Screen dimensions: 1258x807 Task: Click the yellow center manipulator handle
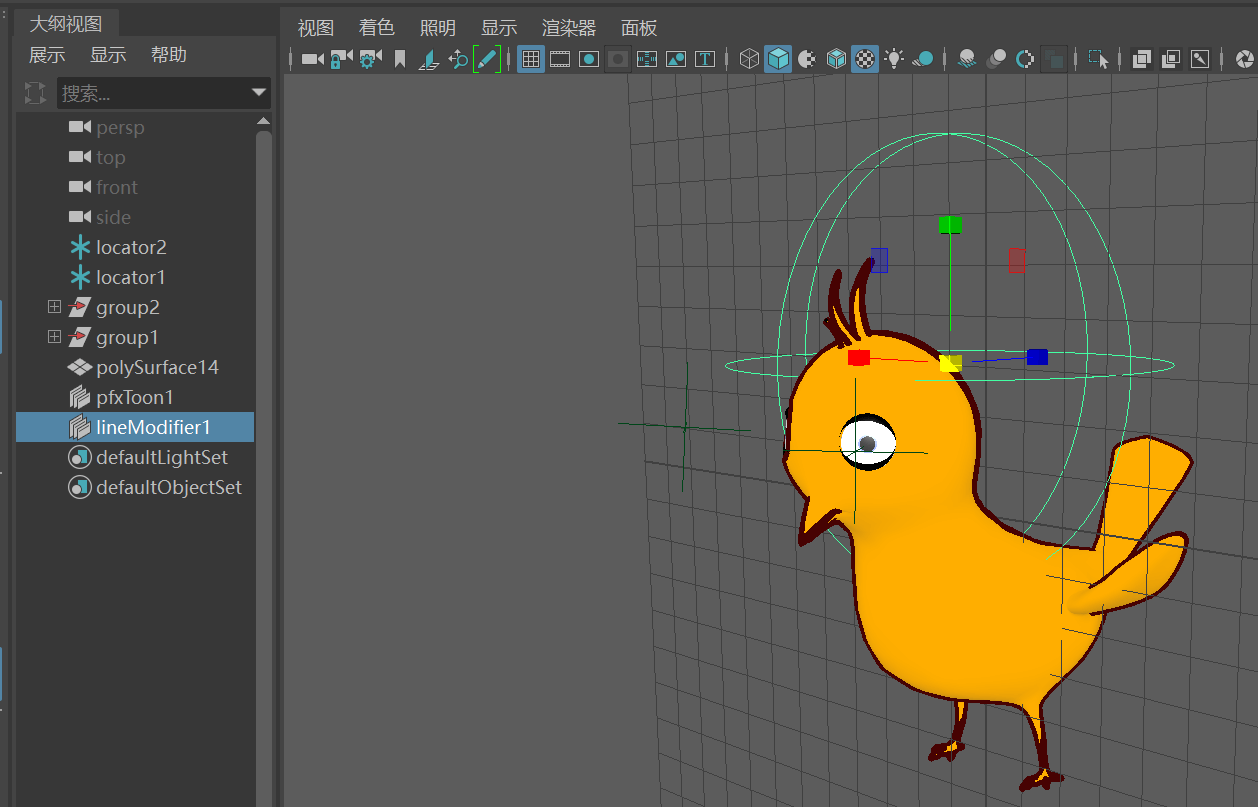950,363
